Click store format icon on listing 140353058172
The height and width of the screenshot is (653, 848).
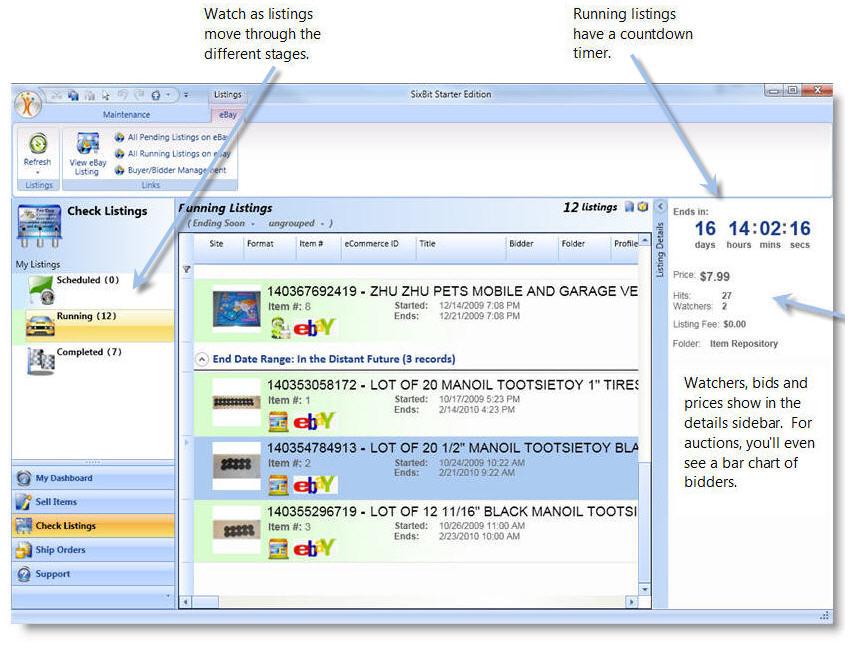point(279,422)
